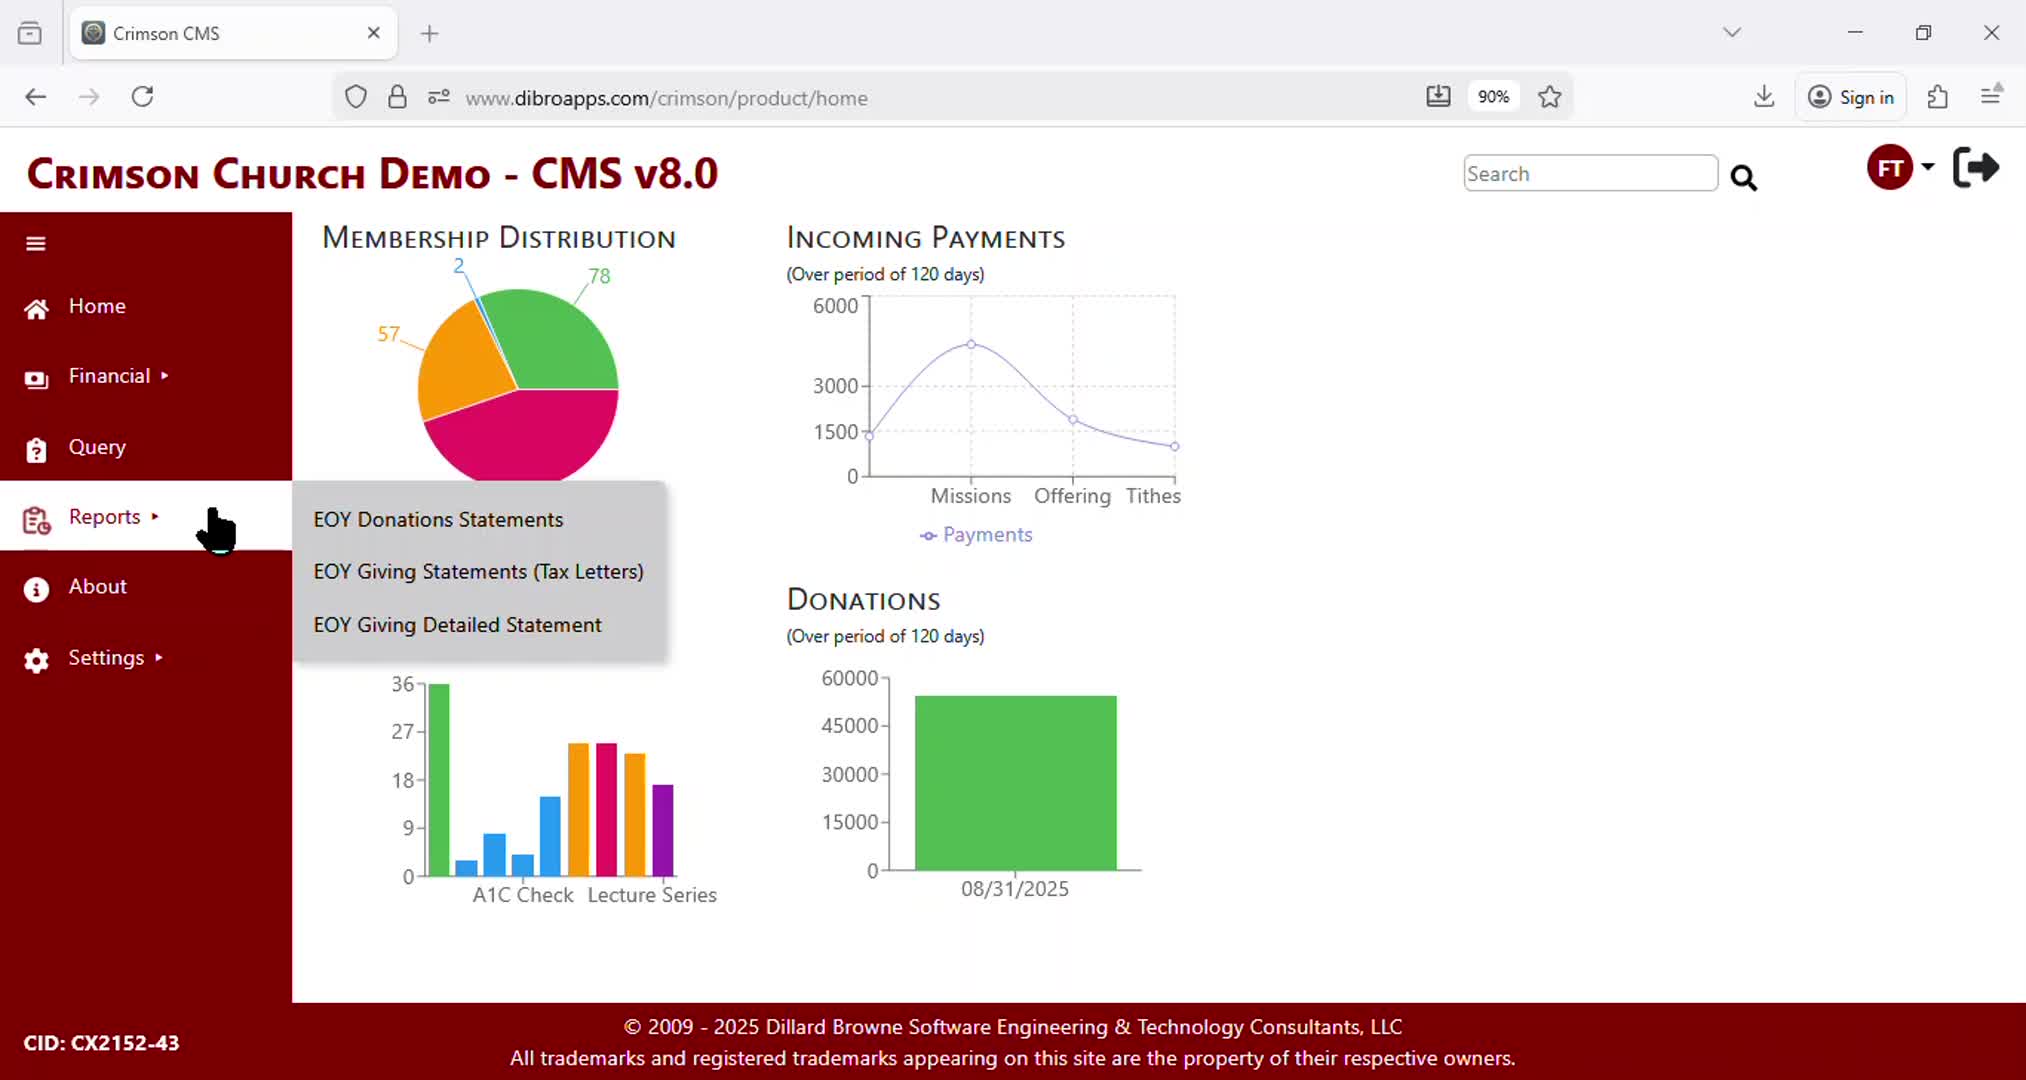Click the Settings gear icon
The height and width of the screenshot is (1080, 2026).
pyautogui.click(x=36, y=660)
